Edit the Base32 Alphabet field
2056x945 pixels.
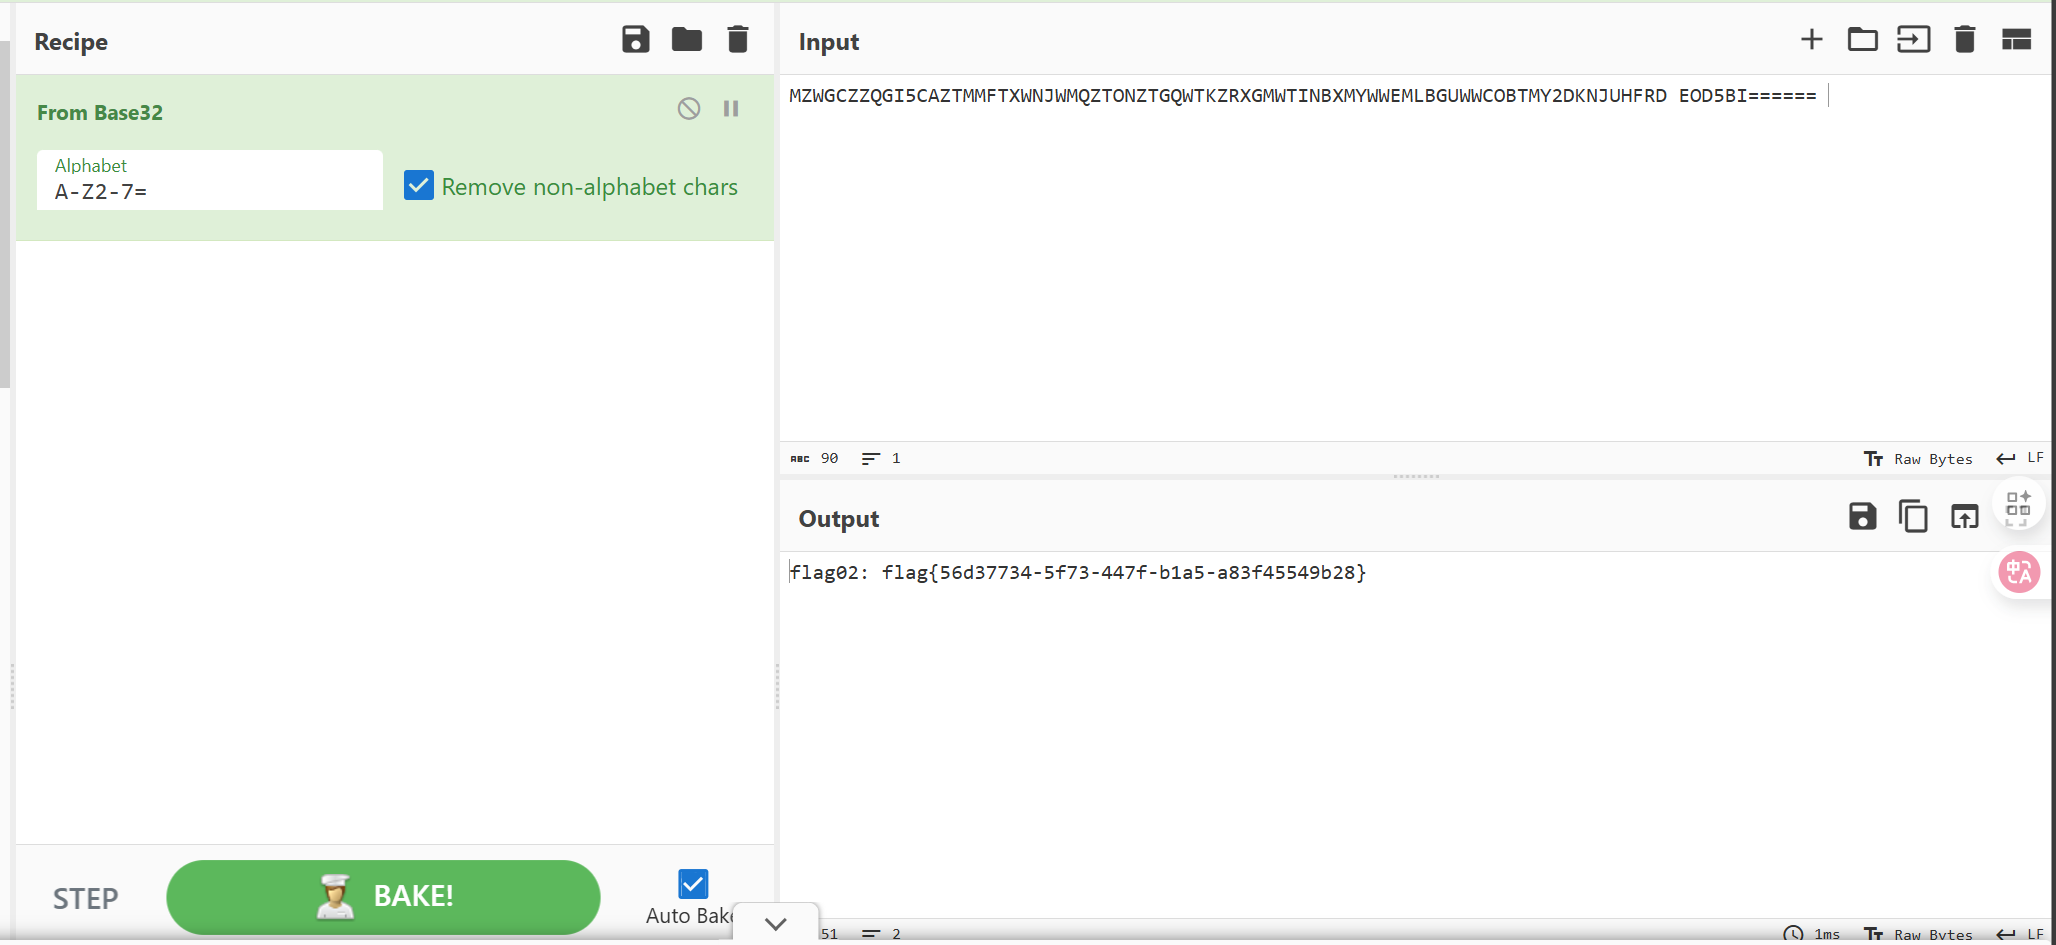click(210, 180)
